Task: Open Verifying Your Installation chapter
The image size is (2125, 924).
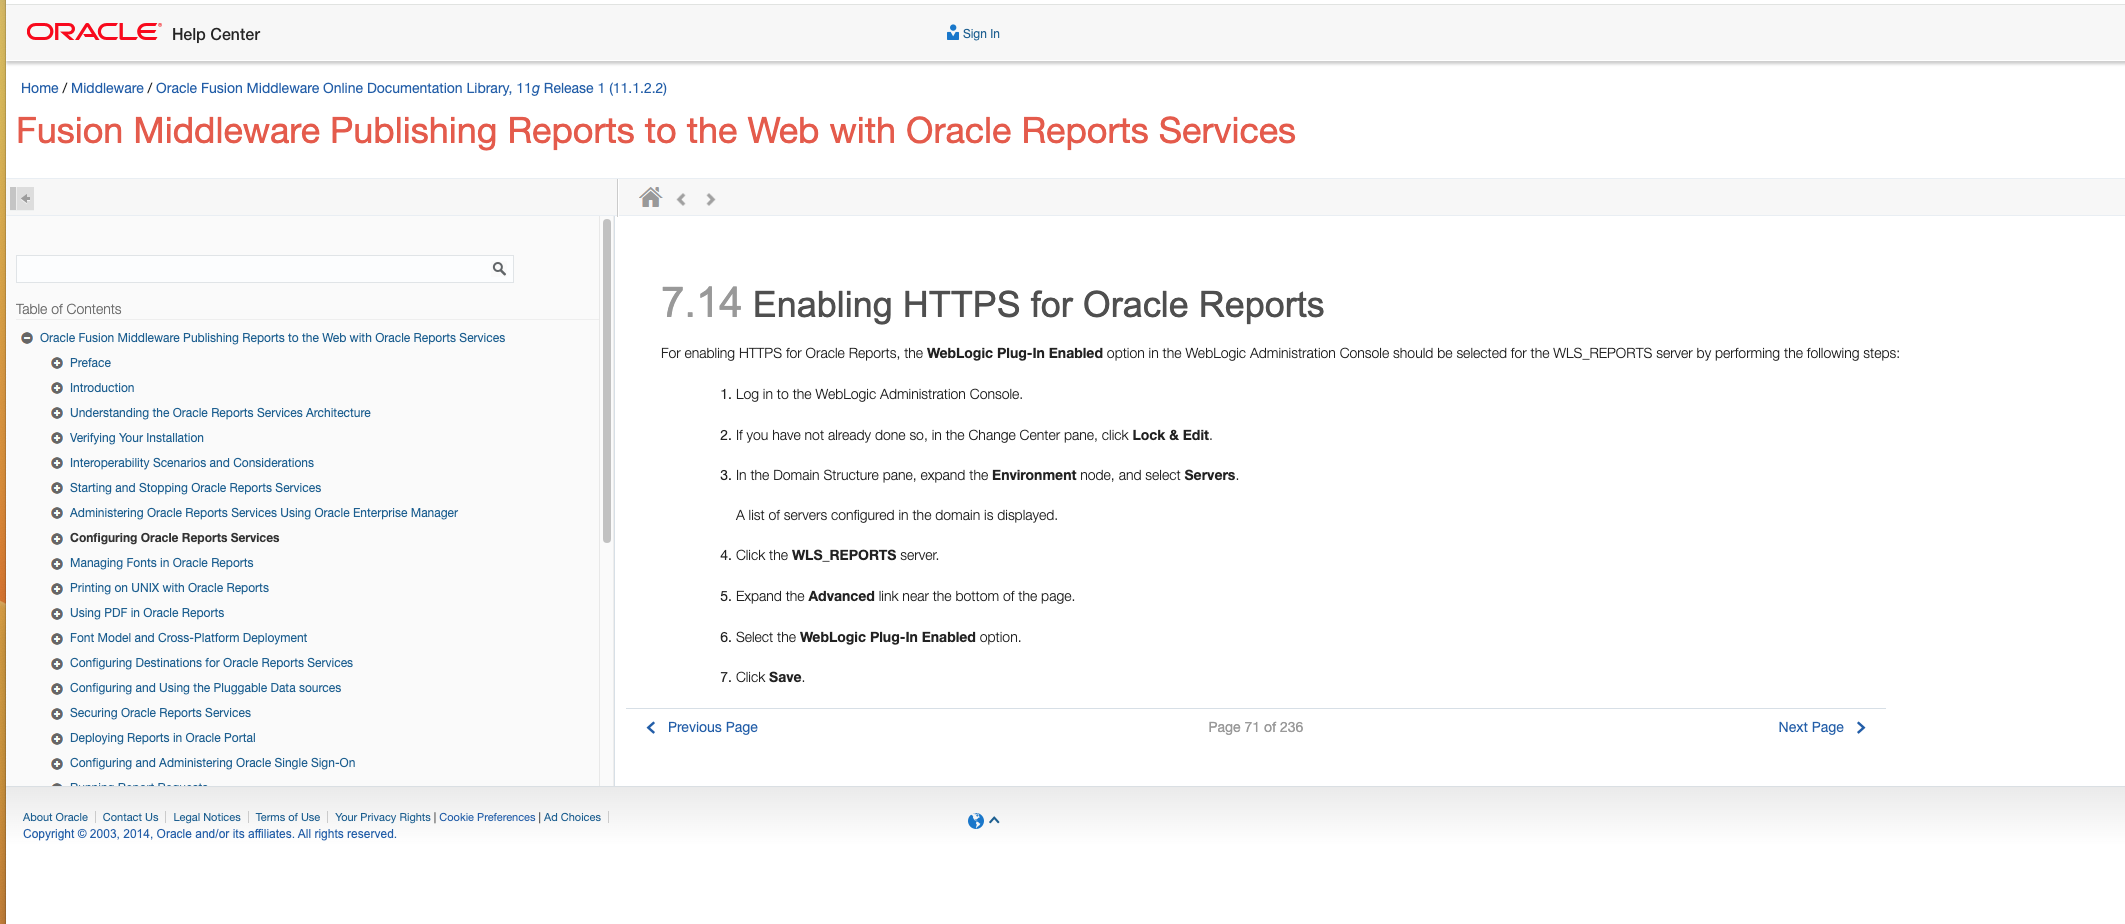Action: pos(137,438)
